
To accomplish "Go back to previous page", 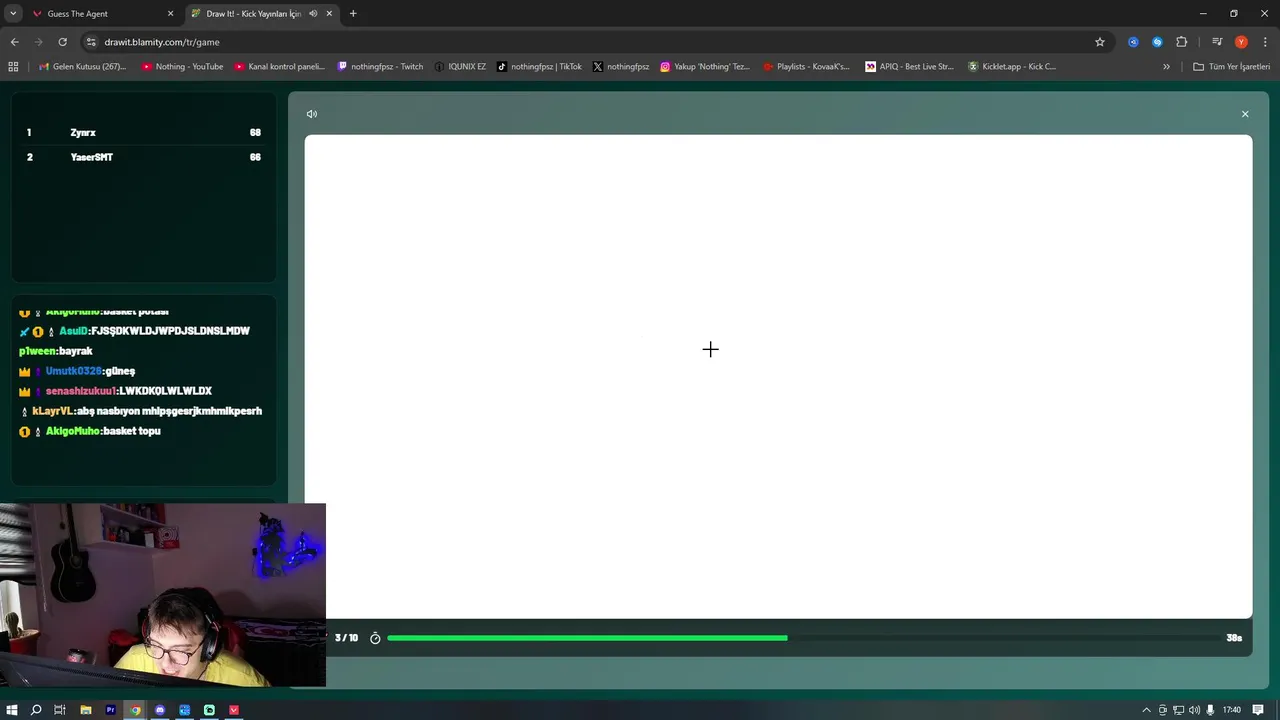I will coord(14,42).
